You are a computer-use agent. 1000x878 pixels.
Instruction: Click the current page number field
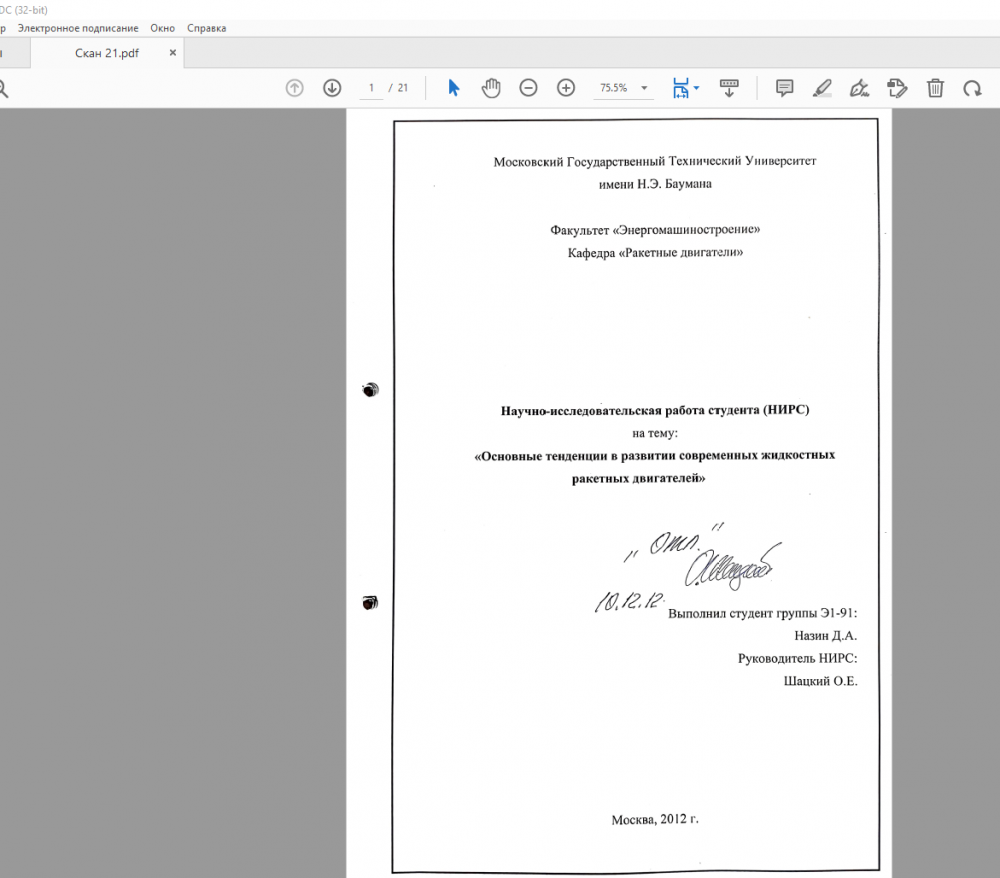tap(371, 88)
